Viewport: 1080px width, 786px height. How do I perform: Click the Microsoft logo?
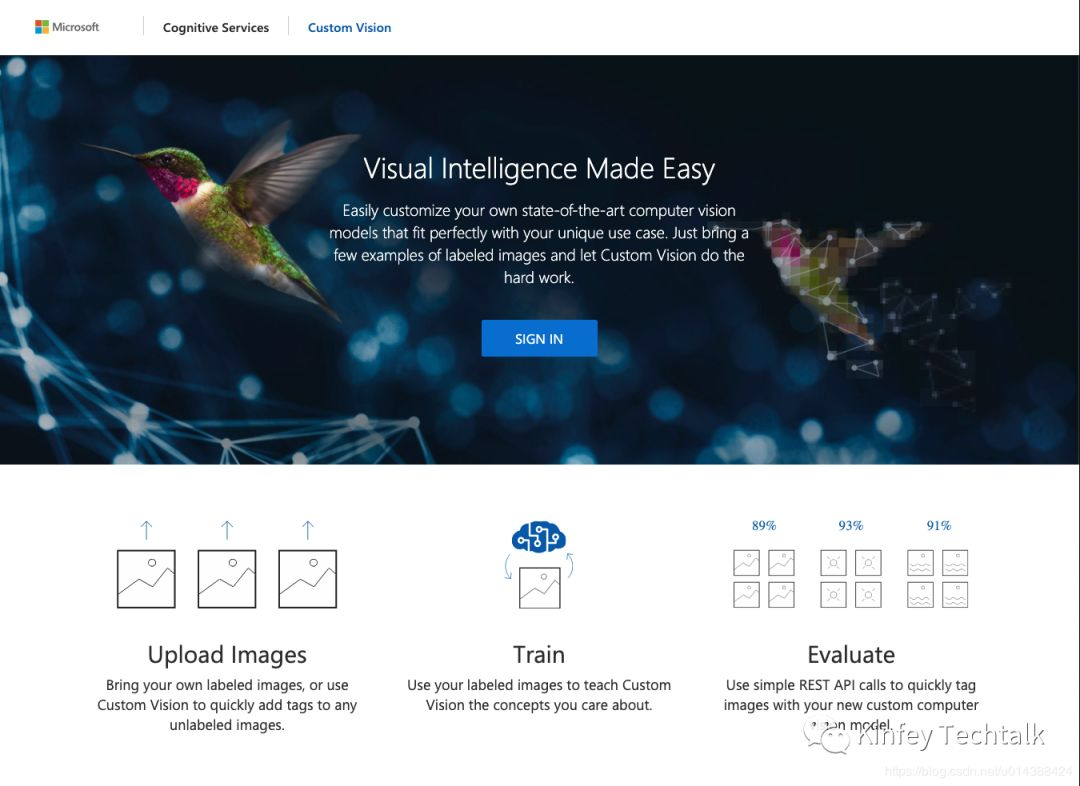(x=67, y=27)
